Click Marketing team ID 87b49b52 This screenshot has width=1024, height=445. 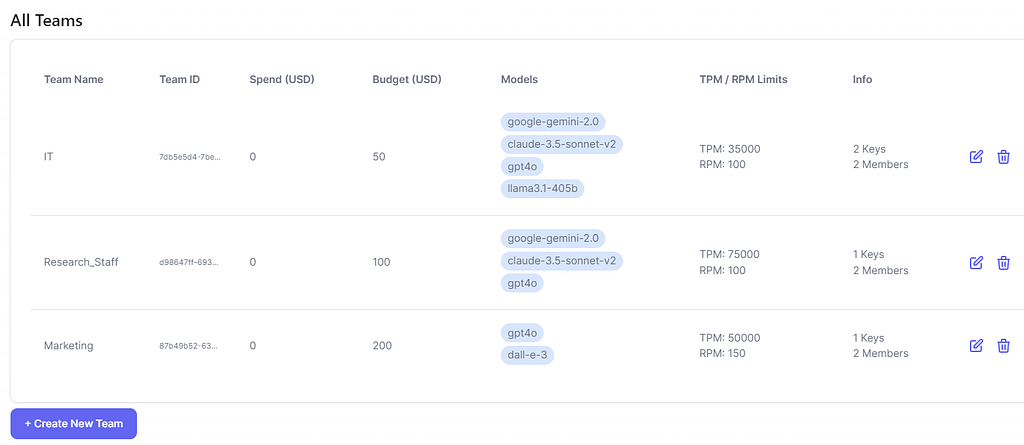pyautogui.click(x=189, y=346)
